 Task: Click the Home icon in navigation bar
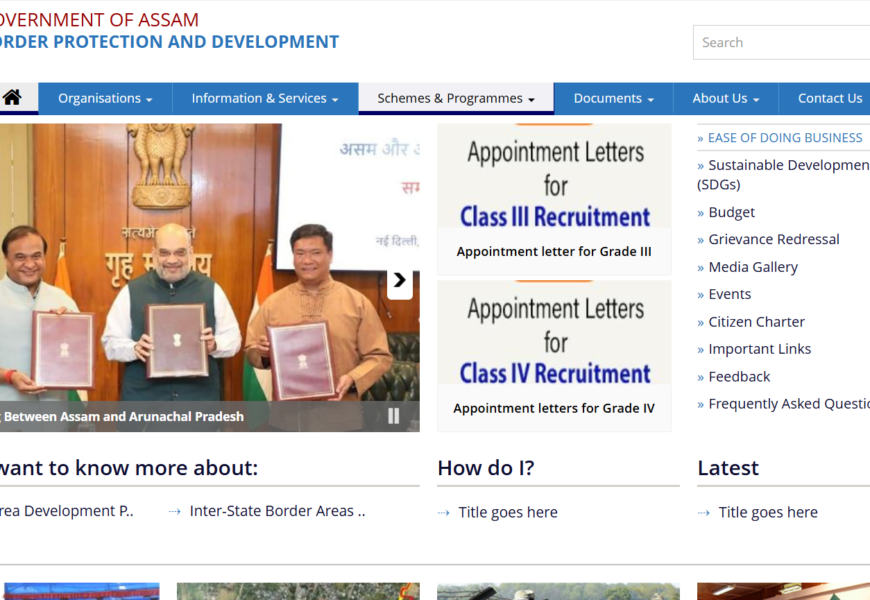pyautogui.click(x=12, y=98)
